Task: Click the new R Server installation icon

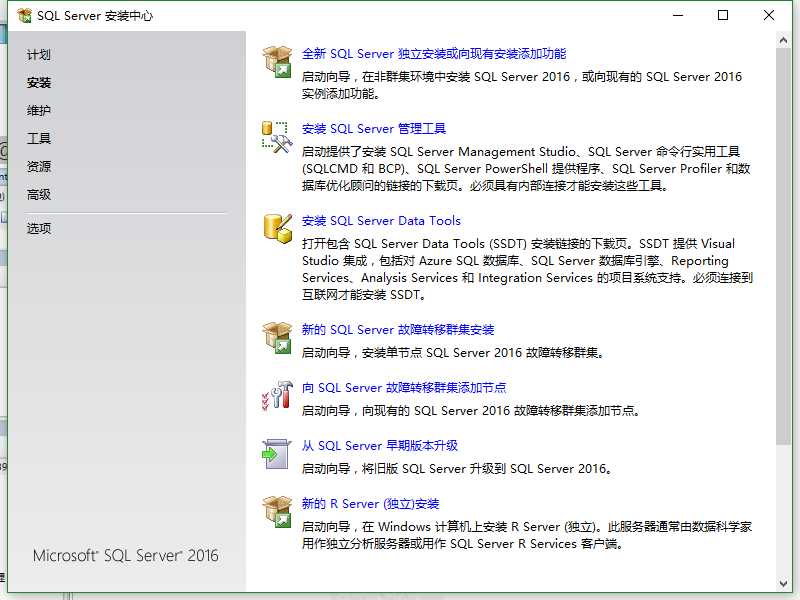Action: [x=277, y=511]
